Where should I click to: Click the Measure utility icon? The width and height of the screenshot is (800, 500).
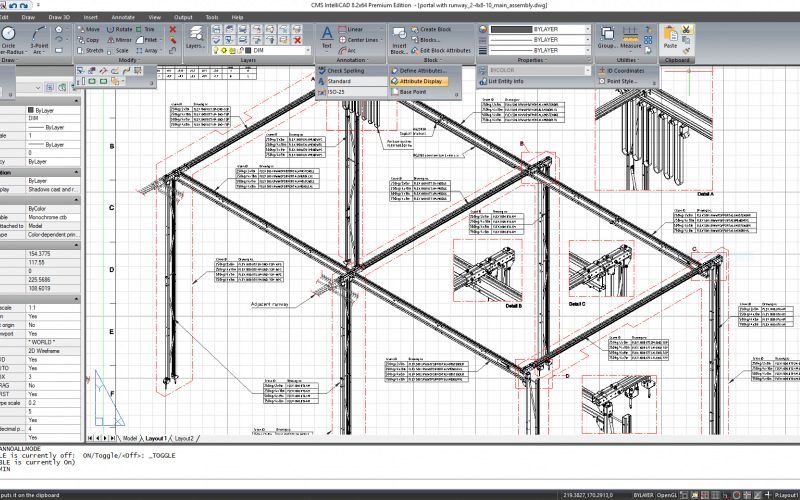coord(632,34)
